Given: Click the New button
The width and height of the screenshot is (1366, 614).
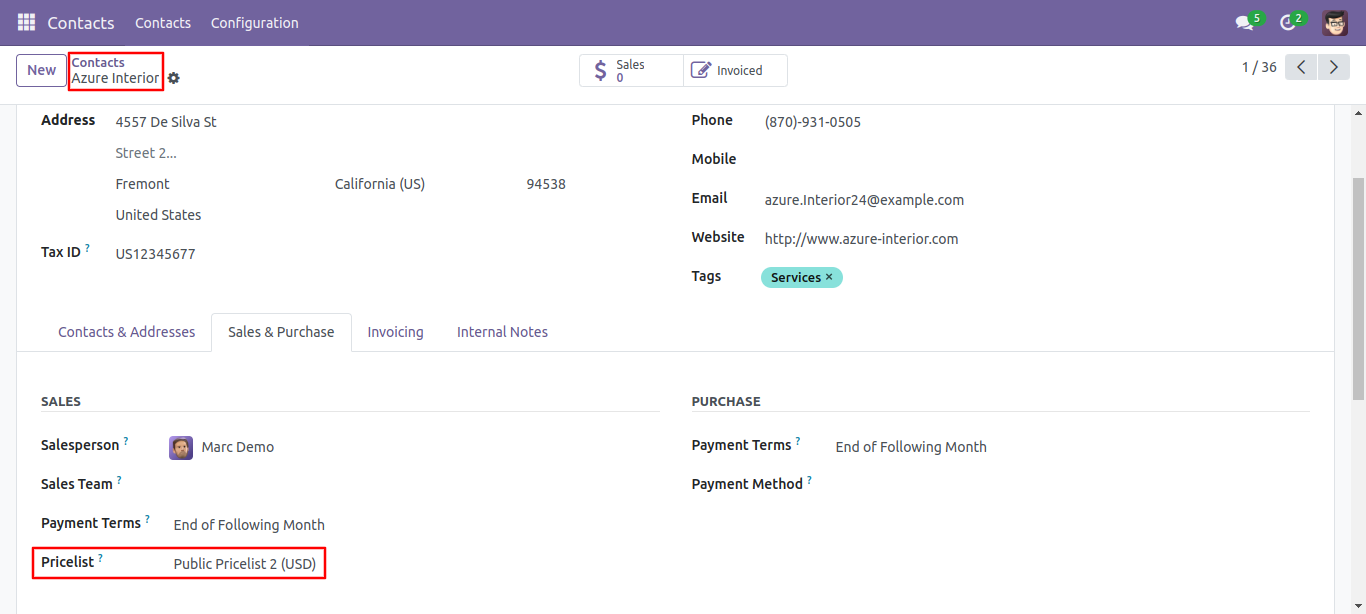Looking at the screenshot, I should (x=41, y=70).
